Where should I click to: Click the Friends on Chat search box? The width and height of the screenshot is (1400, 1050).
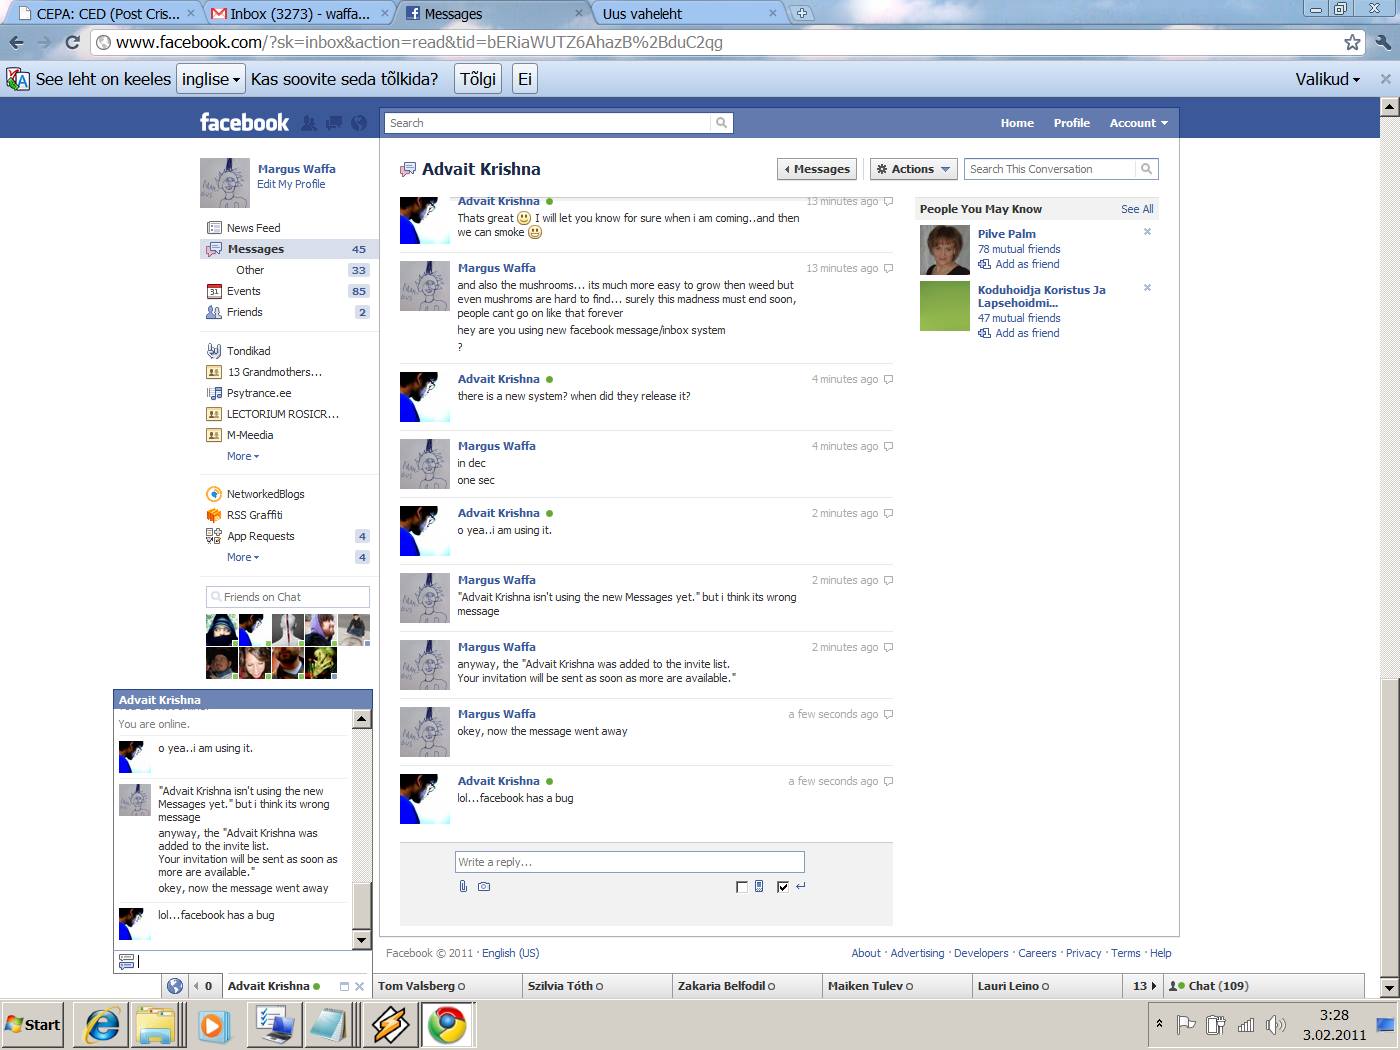pyautogui.click(x=288, y=597)
